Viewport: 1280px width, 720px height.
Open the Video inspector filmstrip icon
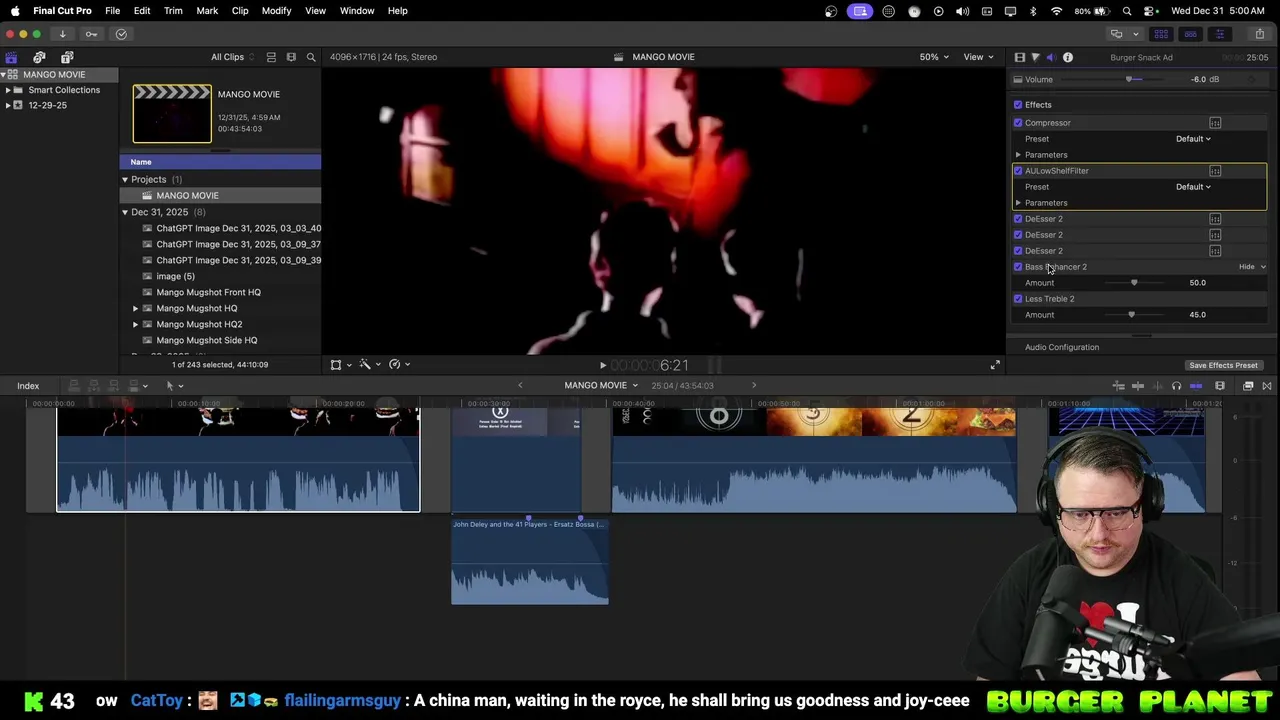pyautogui.click(x=1019, y=57)
